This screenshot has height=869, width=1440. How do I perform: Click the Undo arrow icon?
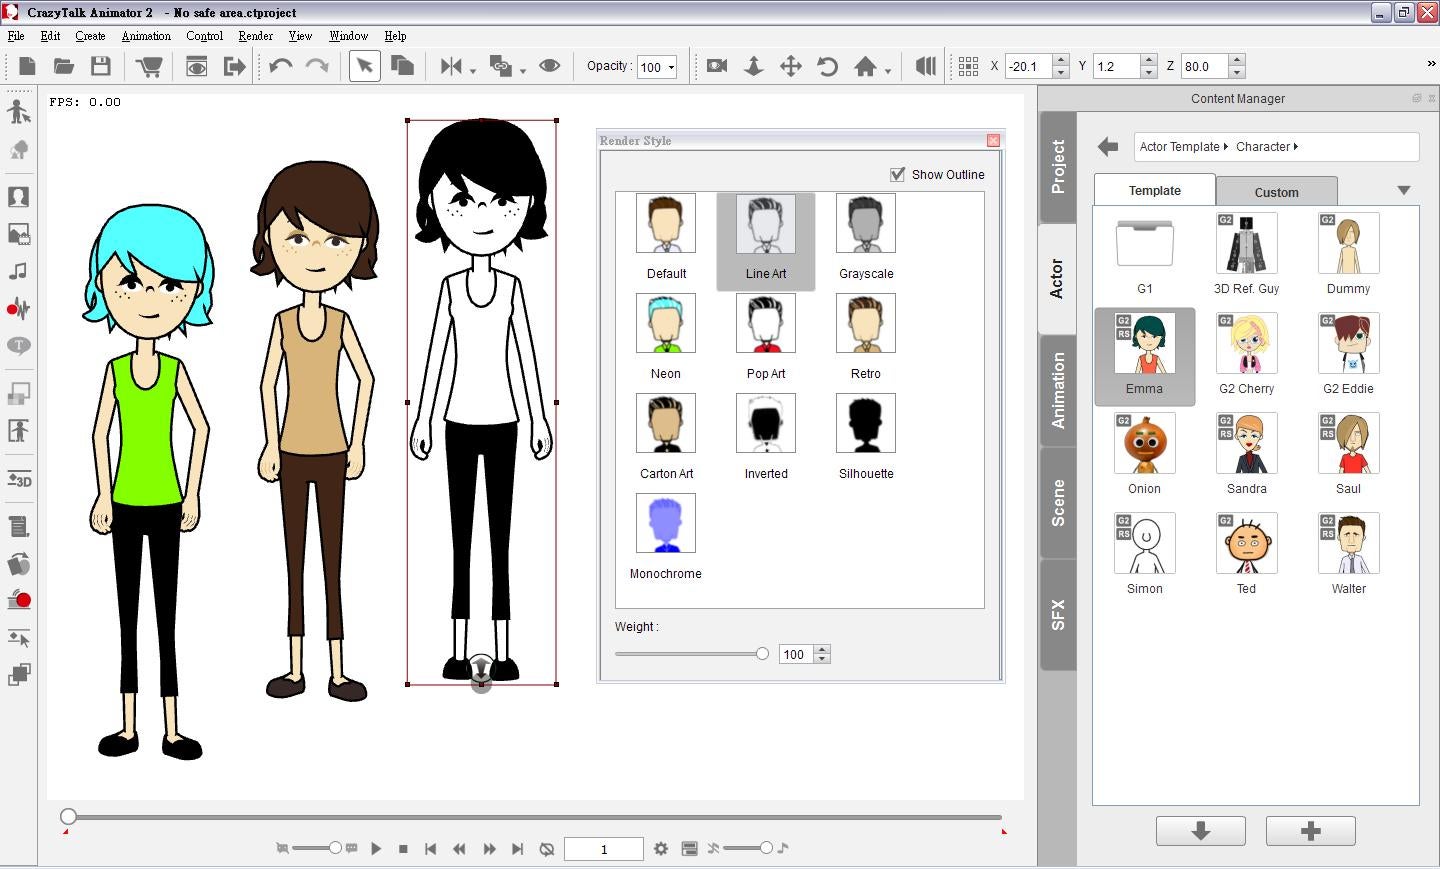[280, 67]
